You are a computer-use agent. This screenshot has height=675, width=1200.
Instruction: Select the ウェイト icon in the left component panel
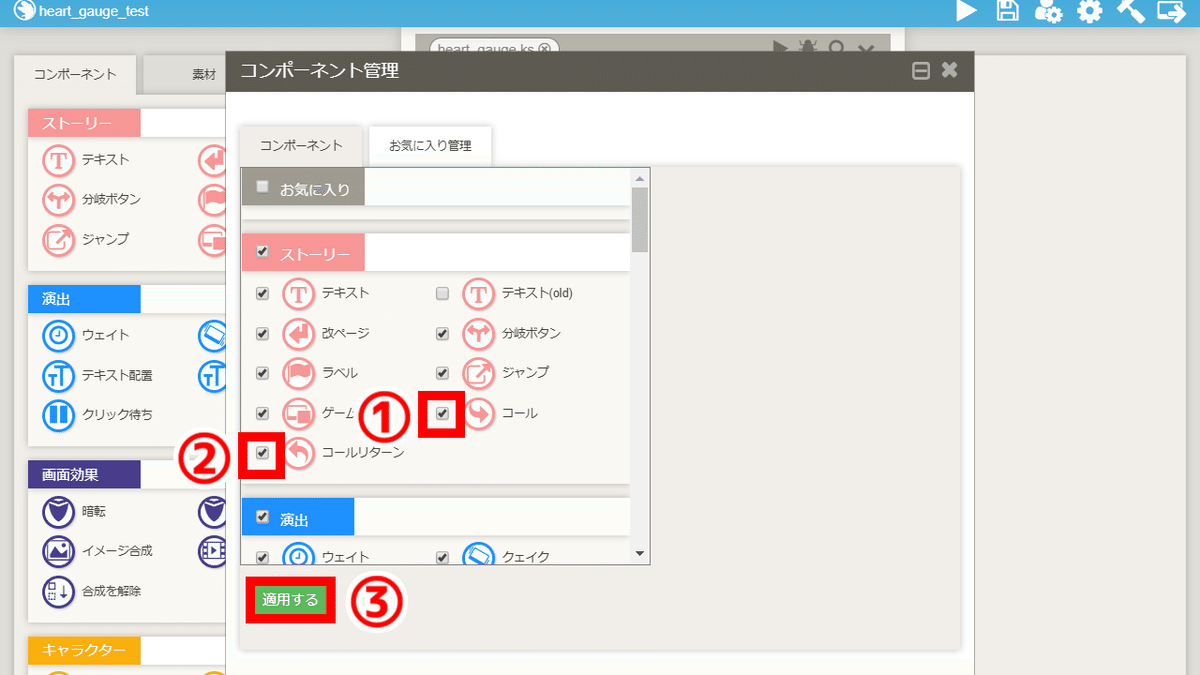[58, 336]
